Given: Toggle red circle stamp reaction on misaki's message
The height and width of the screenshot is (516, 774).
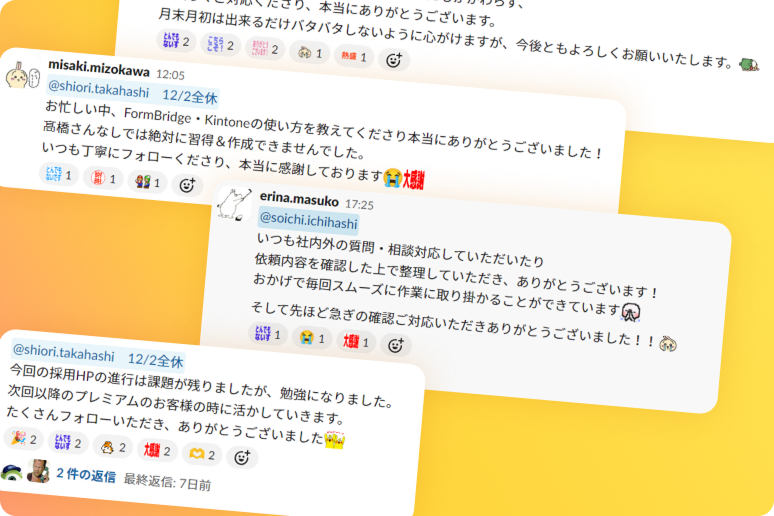Looking at the screenshot, I should pos(103,178).
